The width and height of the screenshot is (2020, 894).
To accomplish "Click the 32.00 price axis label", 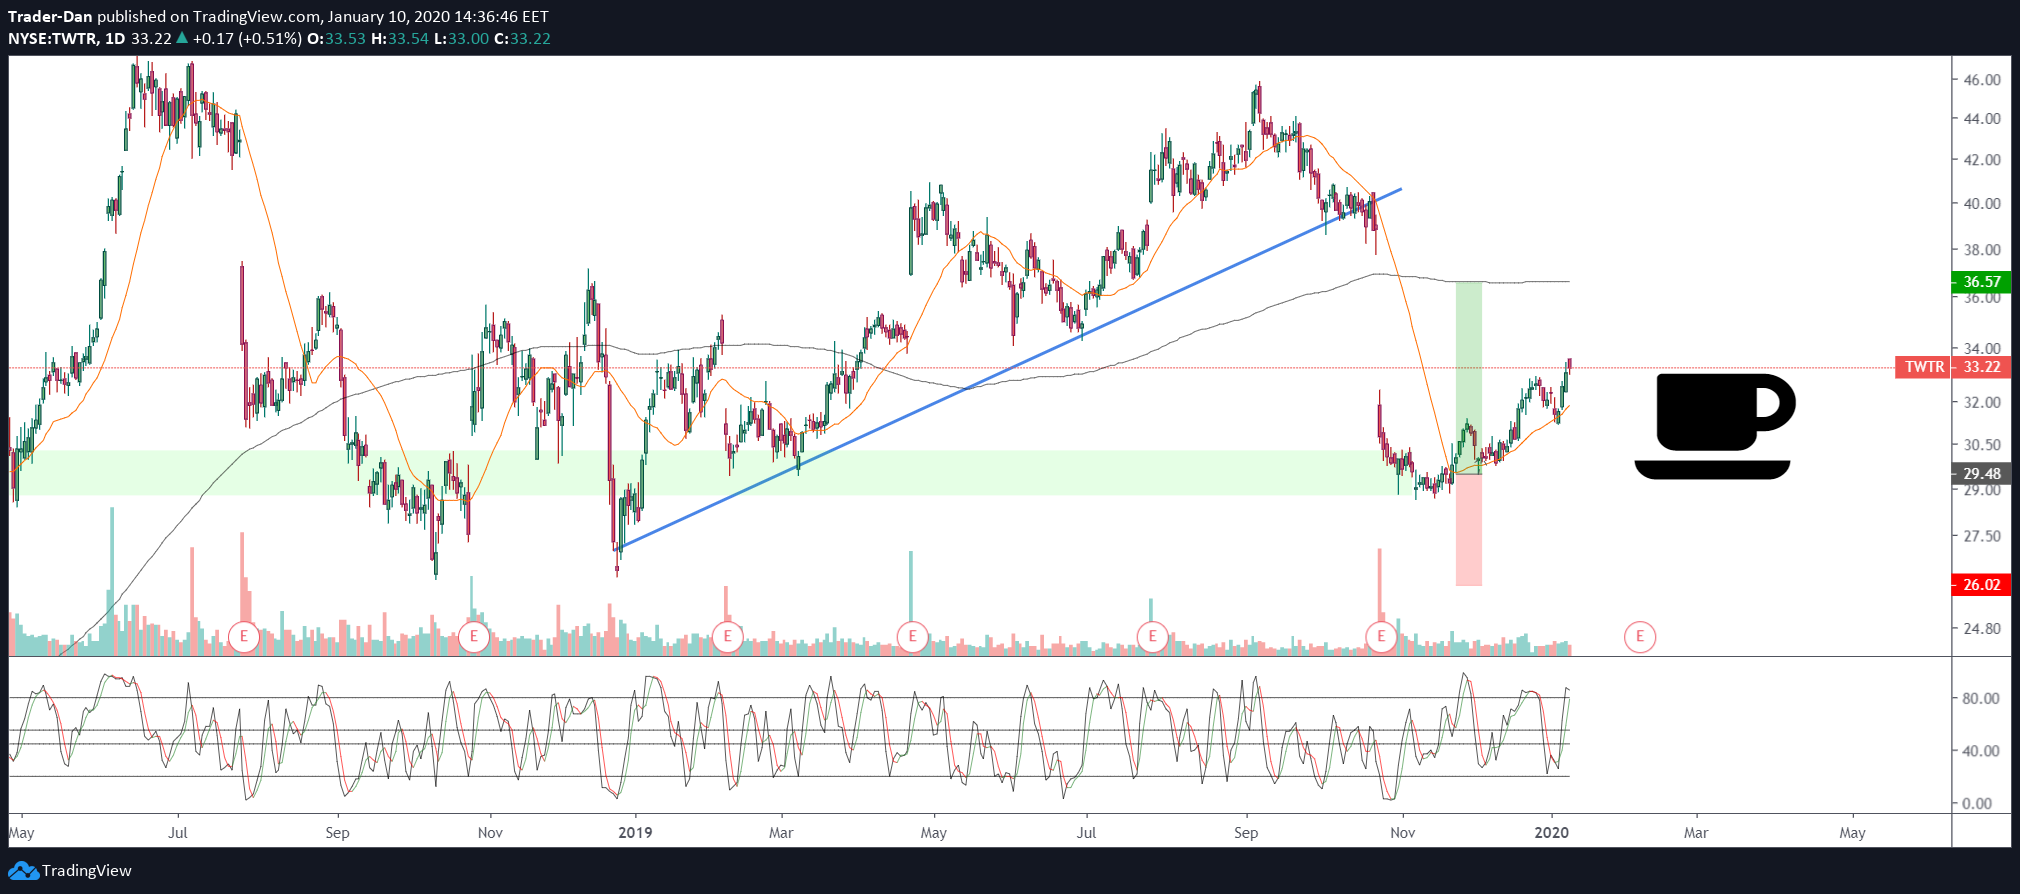I will (x=1982, y=403).
